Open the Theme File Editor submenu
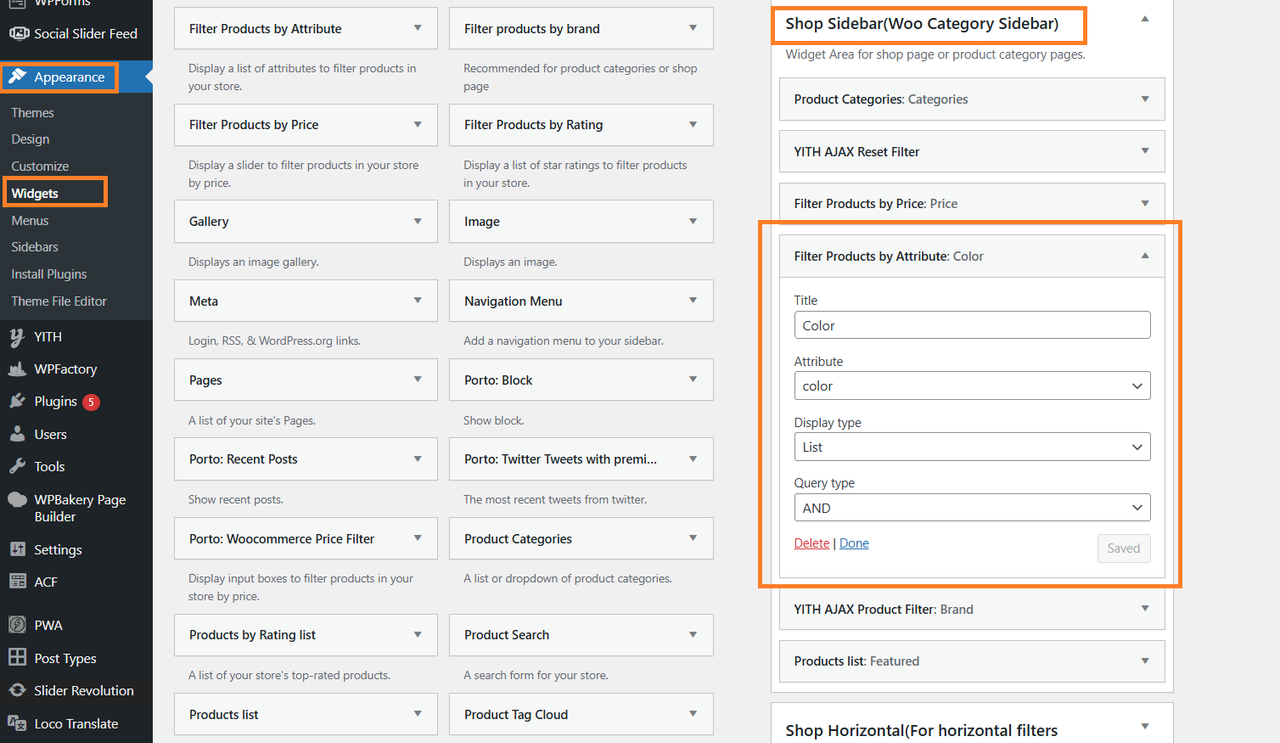Viewport: 1280px width, 743px height. (x=59, y=301)
